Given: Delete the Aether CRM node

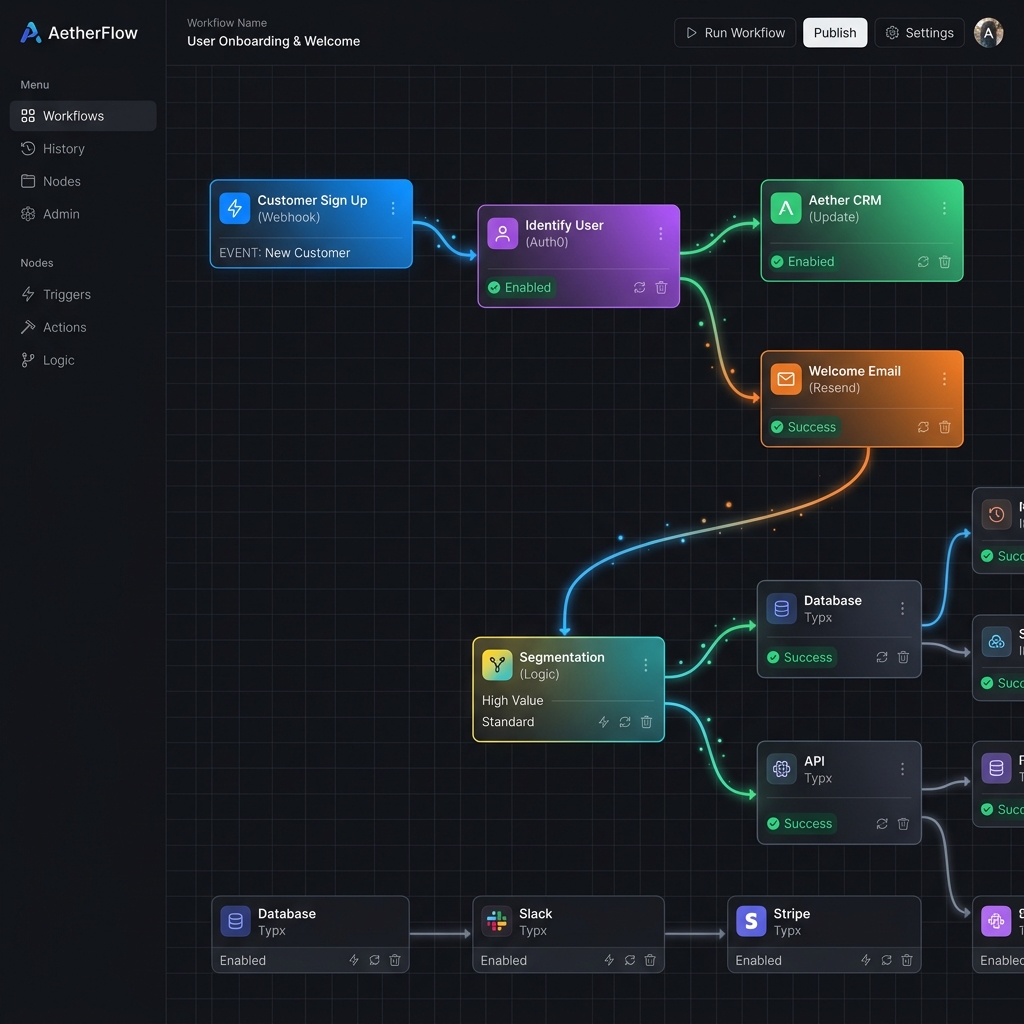Looking at the screenshot, I should pos(944,261).
